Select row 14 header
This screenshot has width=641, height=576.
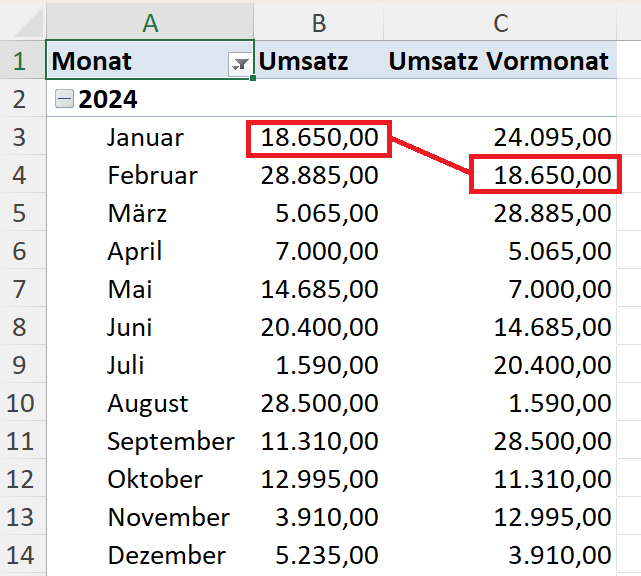[x=20, y=555]
